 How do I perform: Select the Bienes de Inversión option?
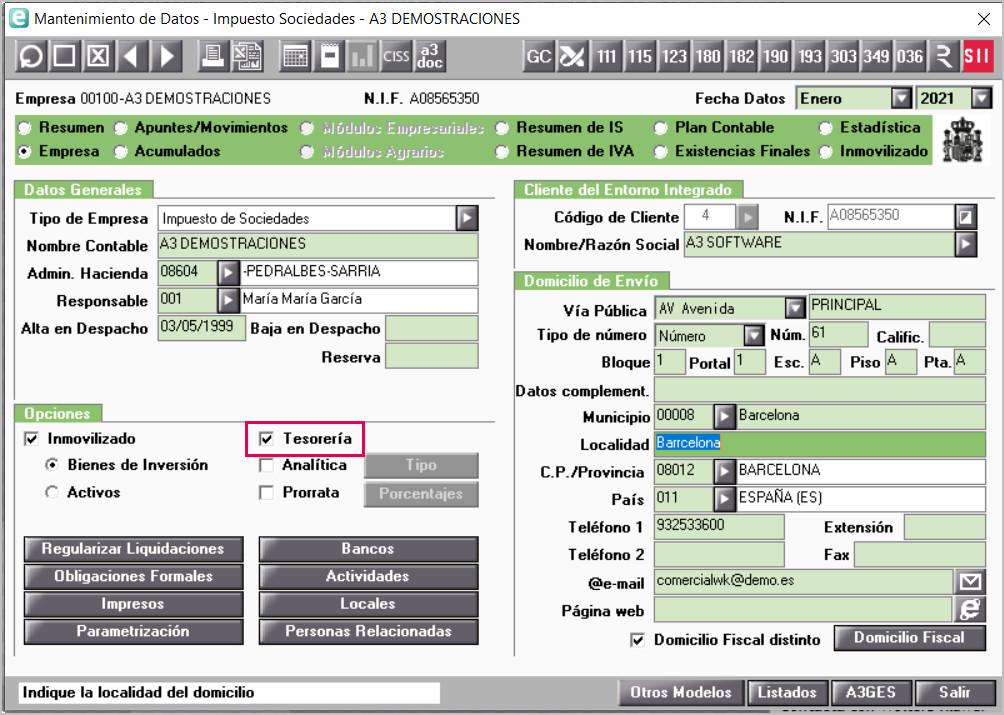(x=52, y=465)
